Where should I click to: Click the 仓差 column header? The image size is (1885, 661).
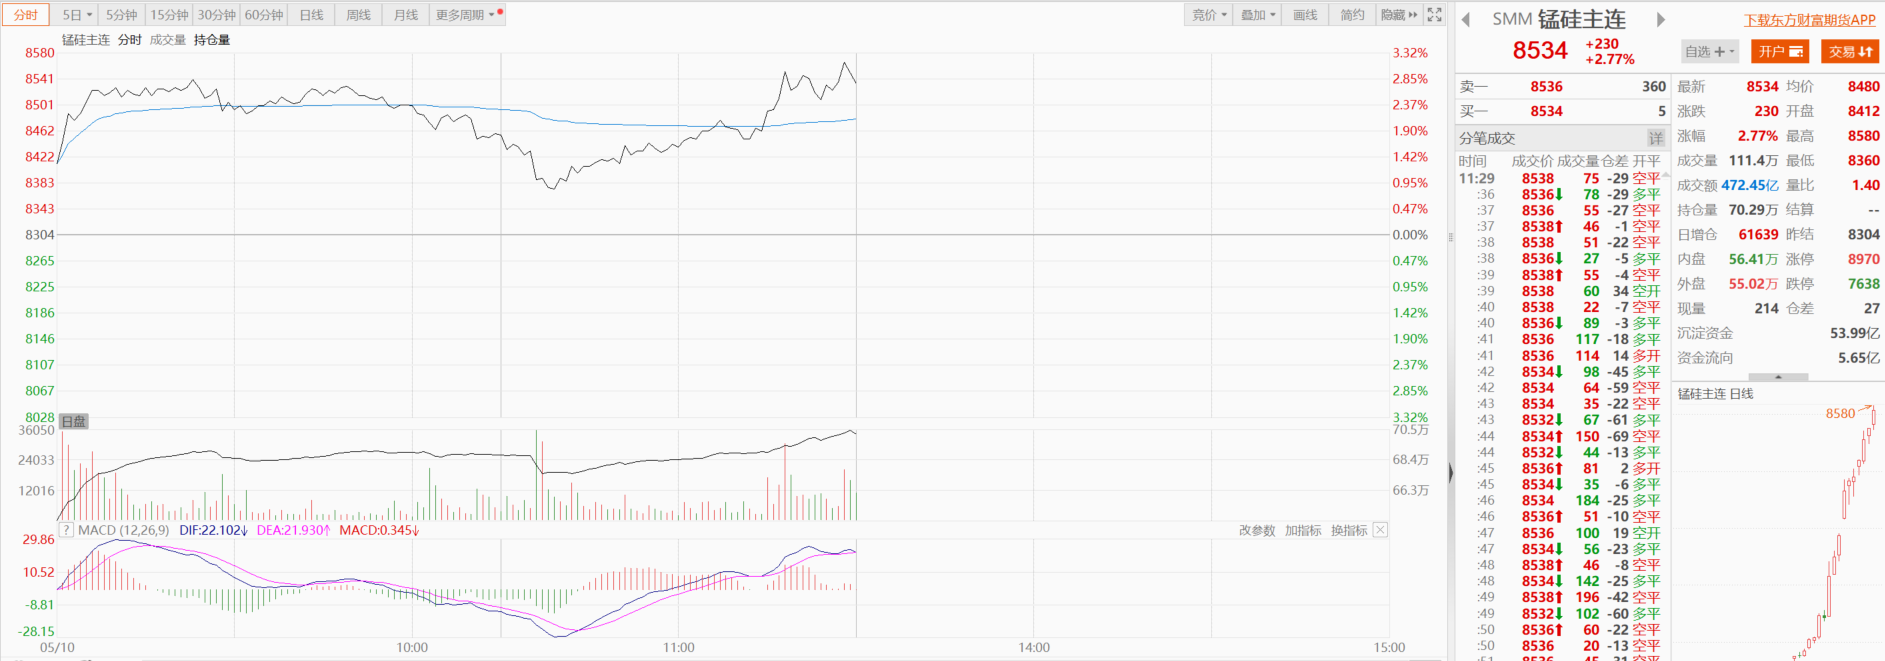1614,161
